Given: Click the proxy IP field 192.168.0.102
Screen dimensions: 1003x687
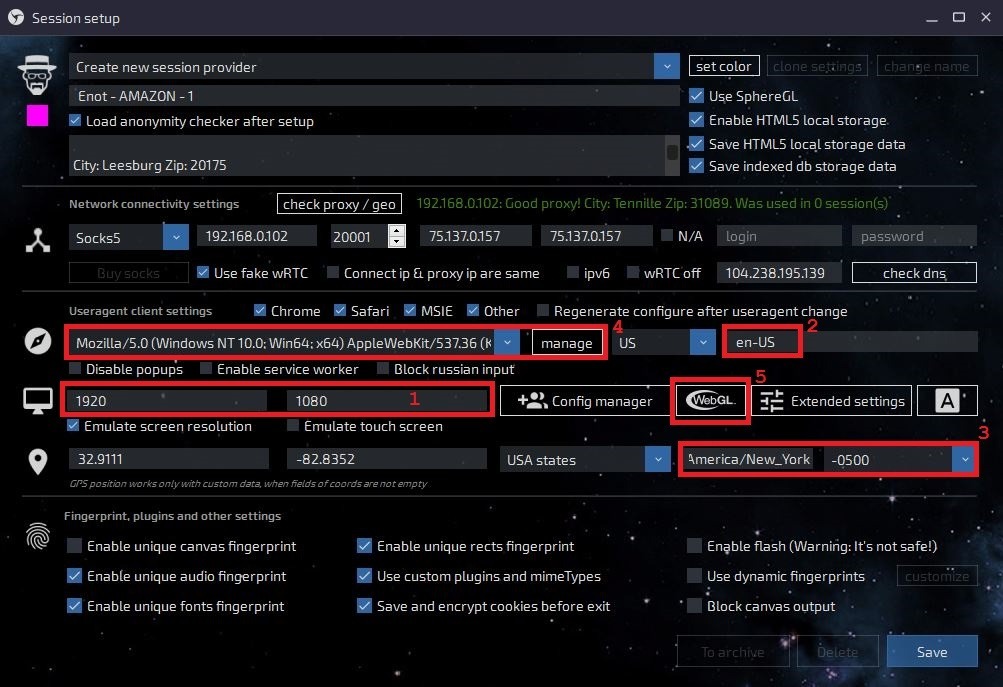Looking at the screenshot, I should click(257, 236).
